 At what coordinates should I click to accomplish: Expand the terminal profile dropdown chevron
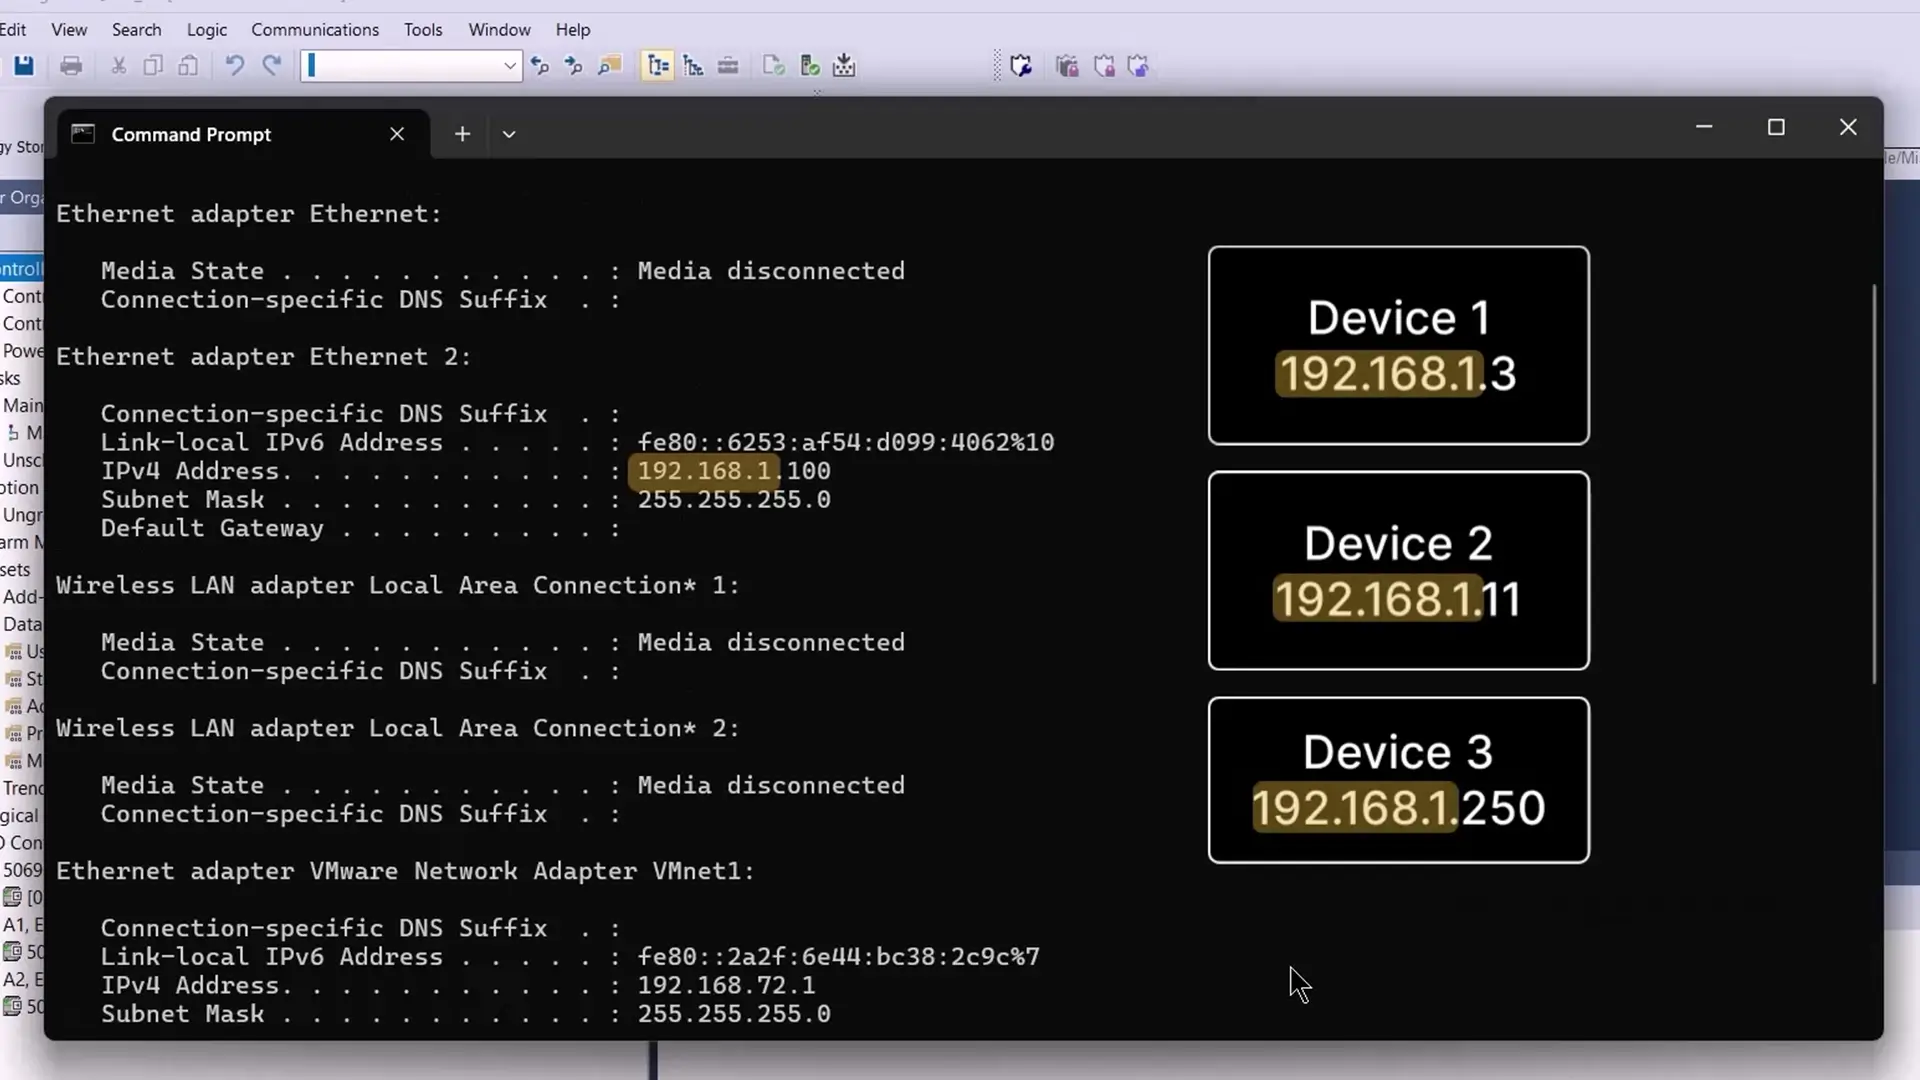509,134
